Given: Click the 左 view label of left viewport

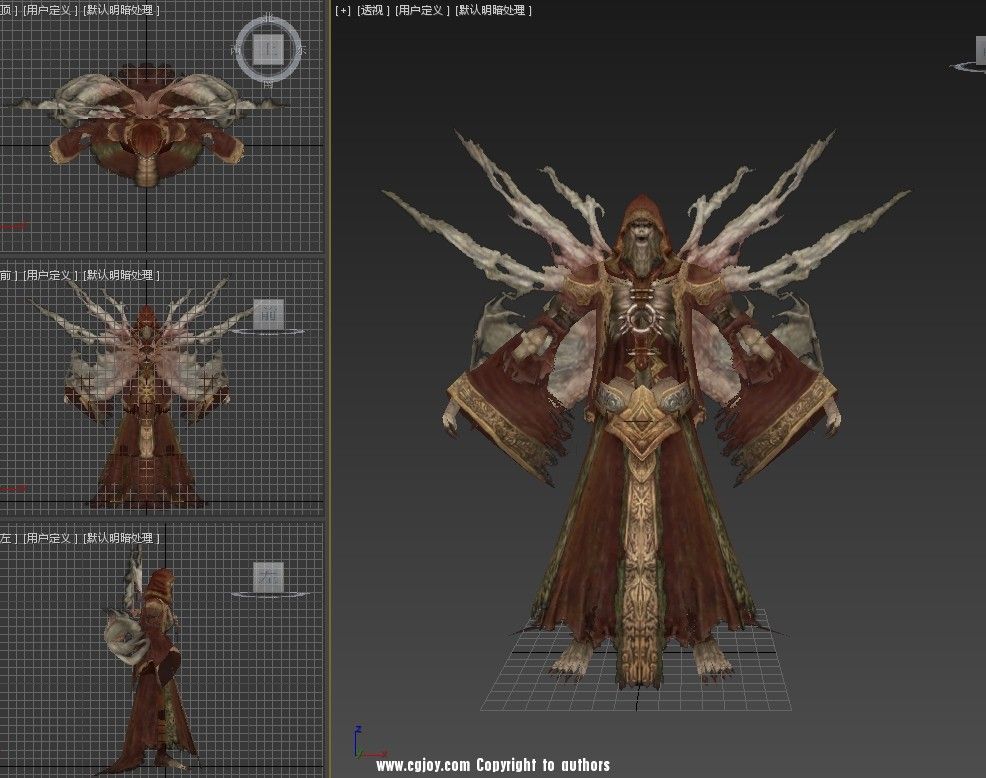Looking at the screenshot, I should 8,538.
